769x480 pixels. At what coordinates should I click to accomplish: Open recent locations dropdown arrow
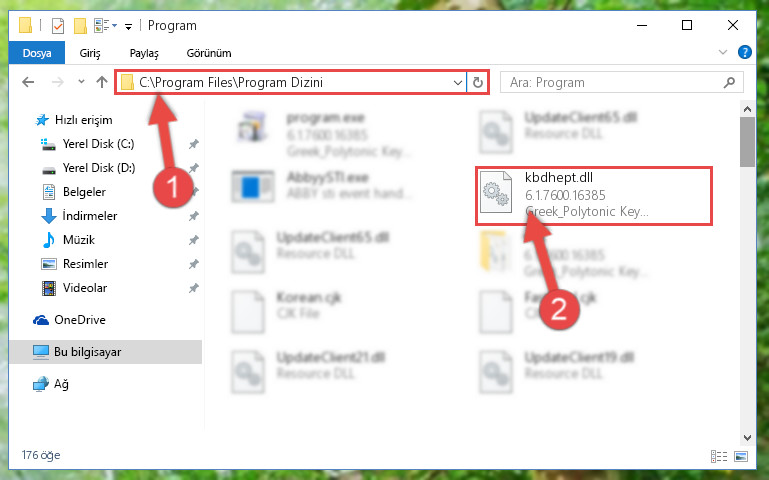click(81, 82)
